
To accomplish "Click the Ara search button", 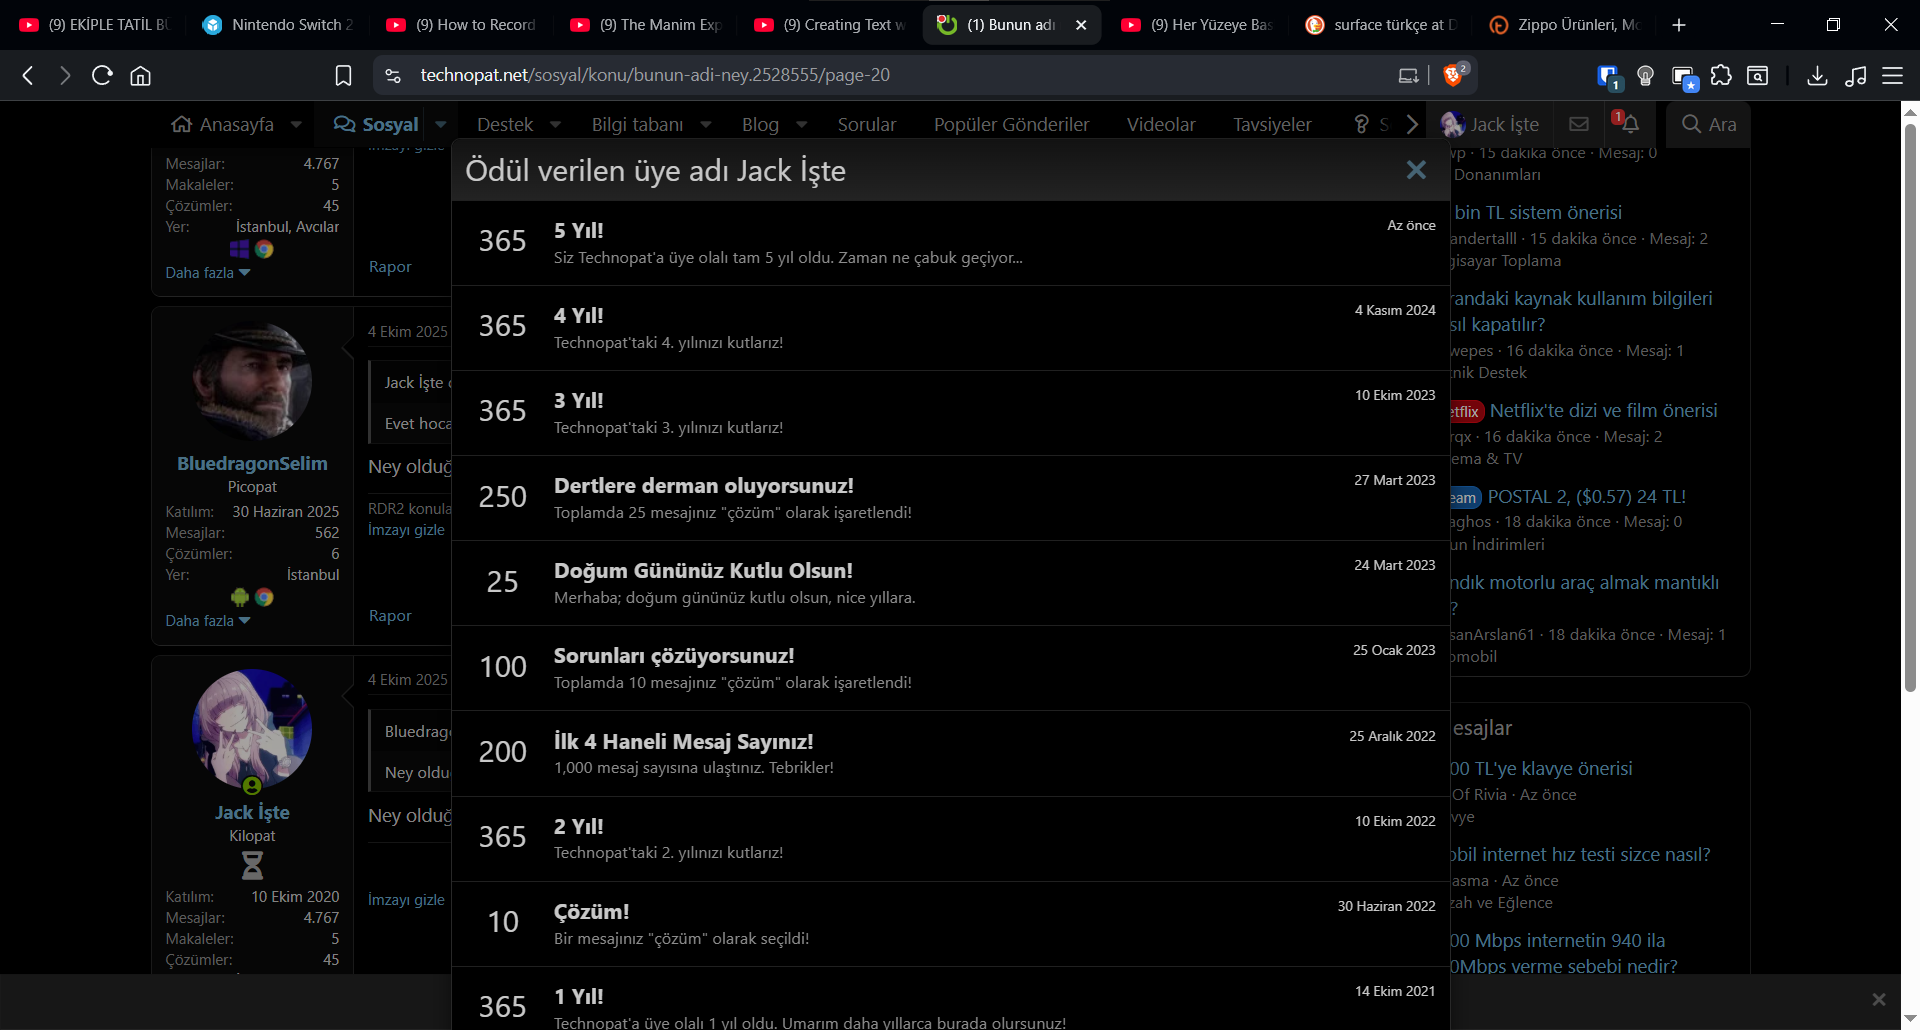I will (1709, 124).
